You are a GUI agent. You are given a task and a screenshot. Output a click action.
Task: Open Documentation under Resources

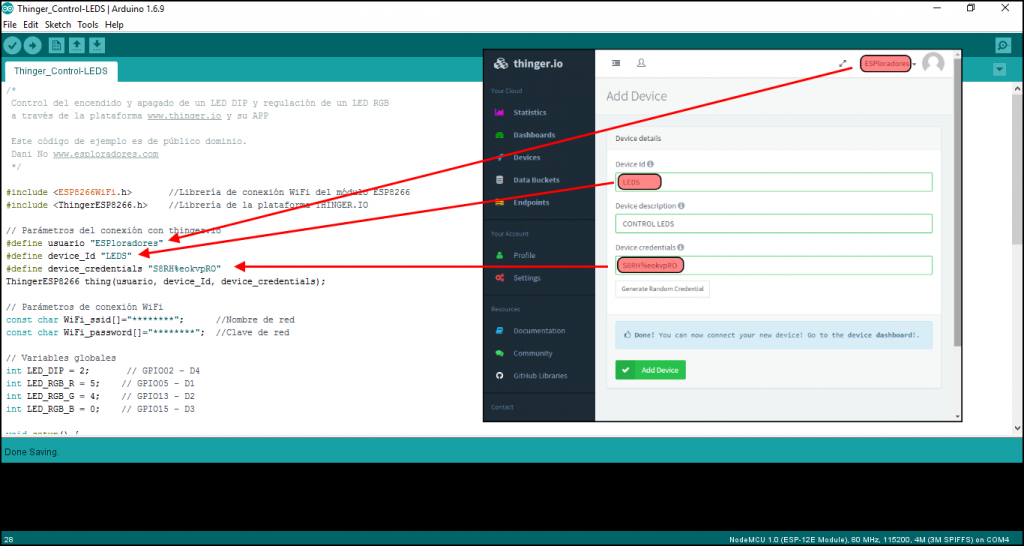[538, 330]
